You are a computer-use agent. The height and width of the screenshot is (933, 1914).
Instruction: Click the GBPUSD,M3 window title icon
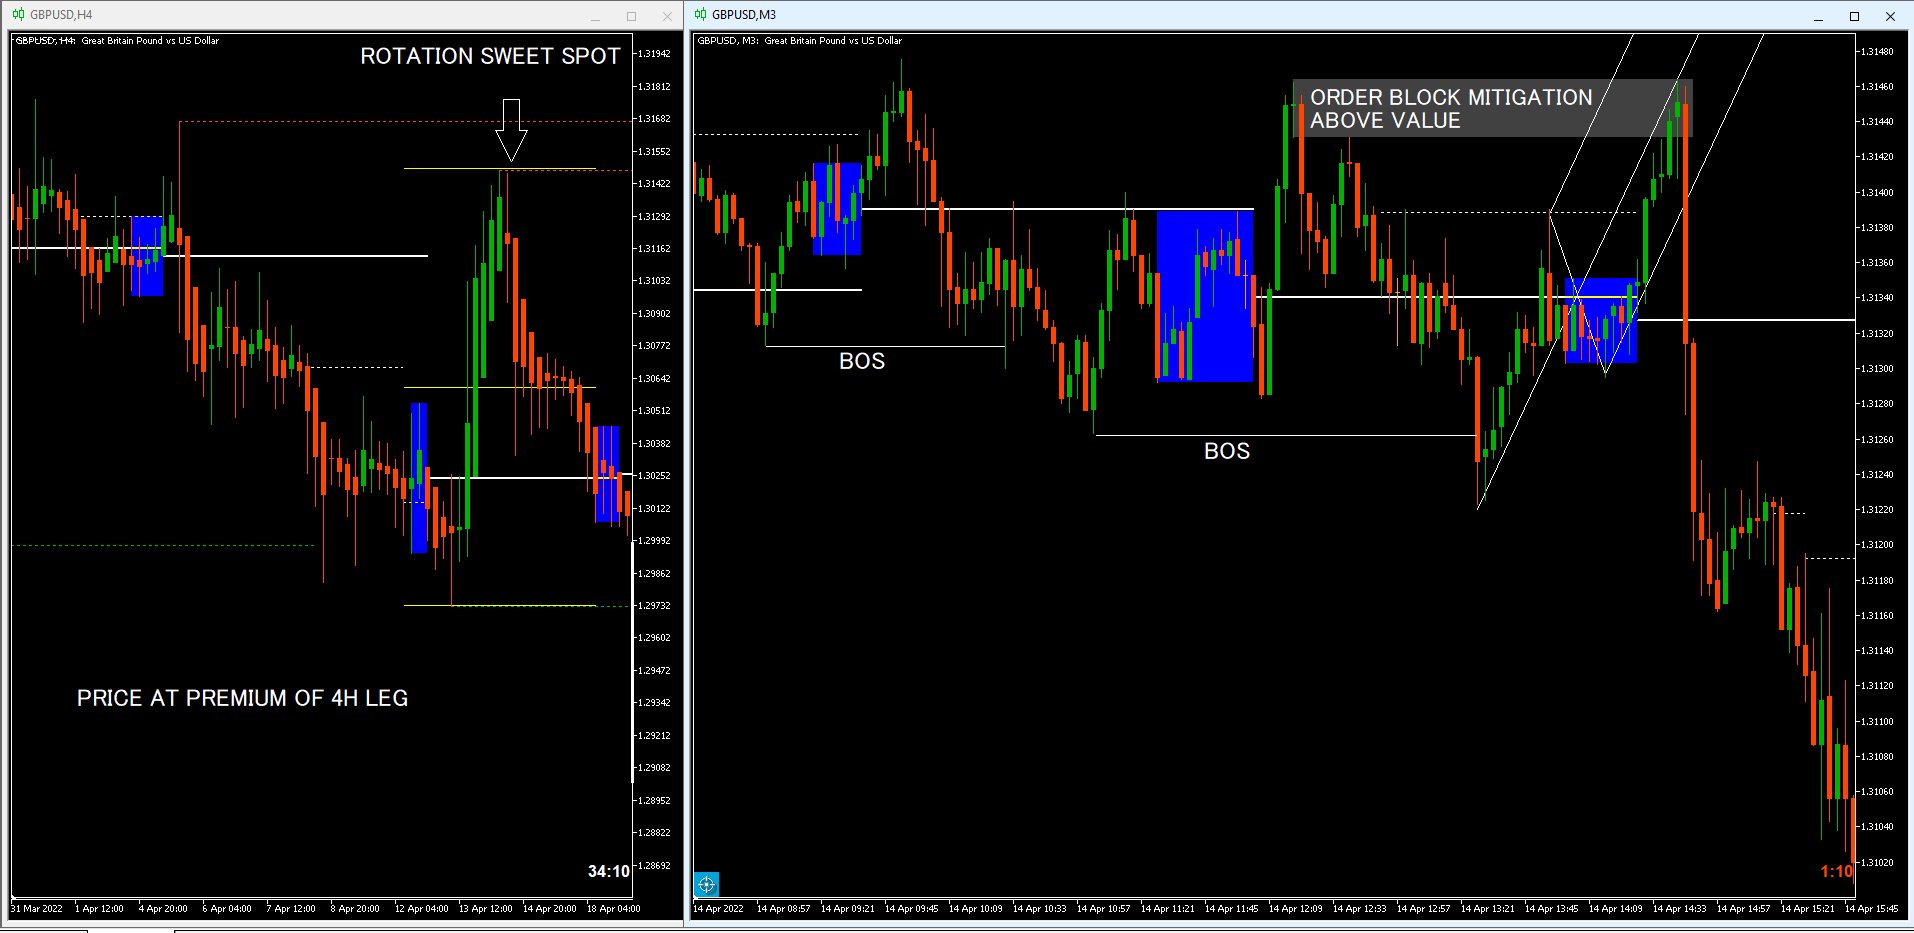point(701,15)
